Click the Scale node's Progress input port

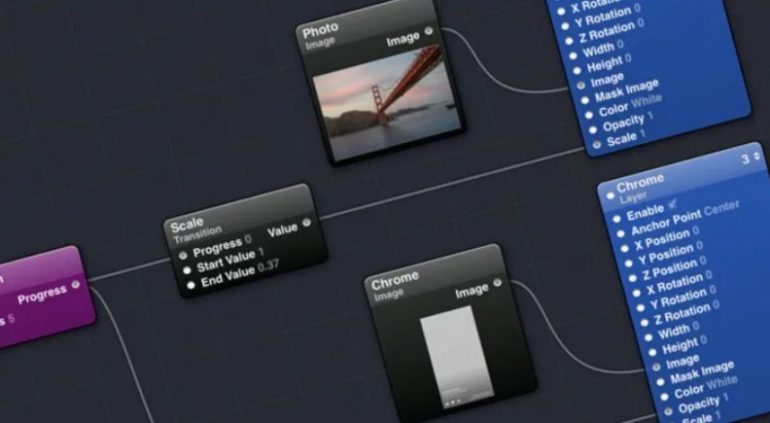pos(183,255)
